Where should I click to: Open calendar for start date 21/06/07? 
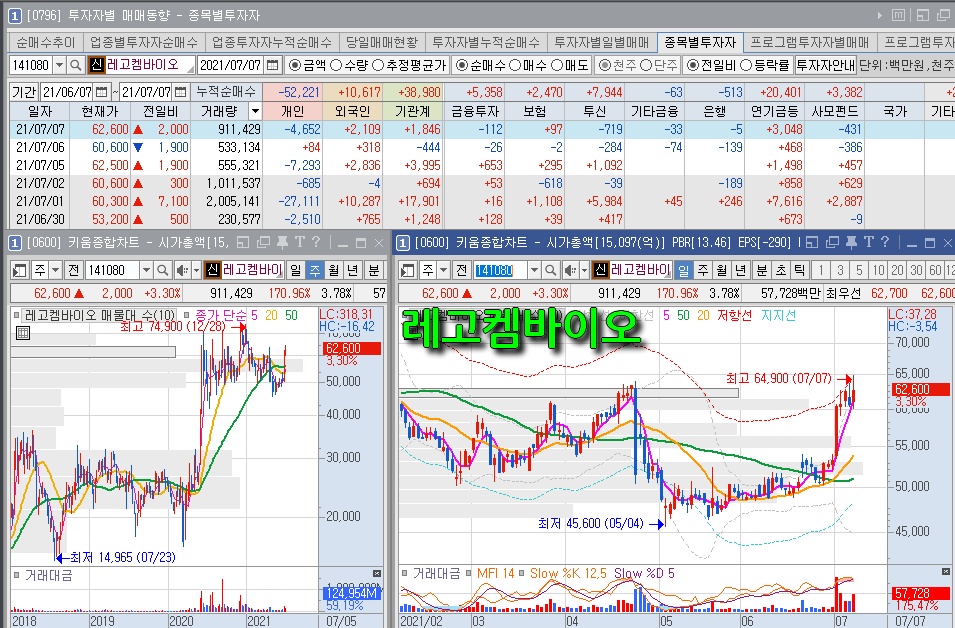(102, 93)
